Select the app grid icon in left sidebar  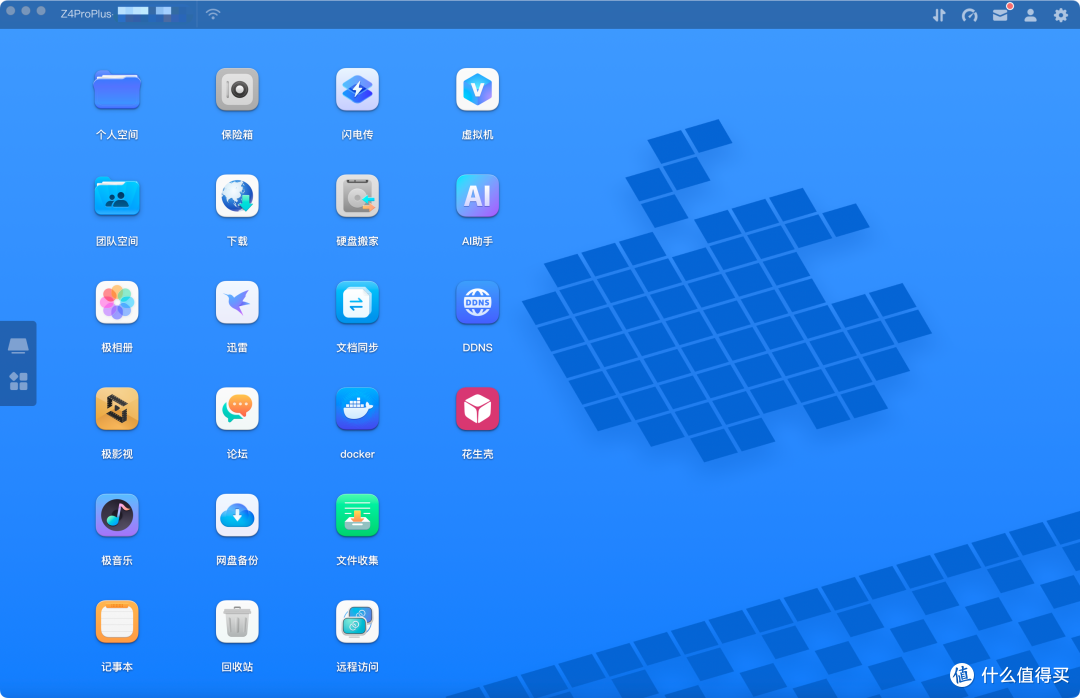click(x=19, y=381)
